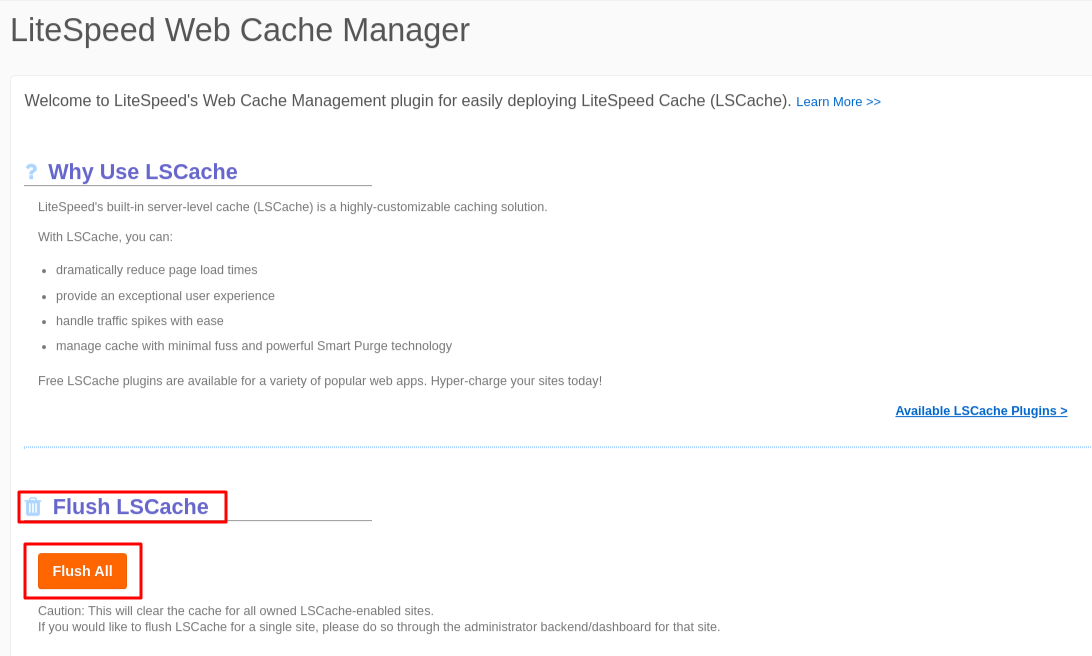The width and height of the screenshot is (1092, 656).
Task: Click the bullet 'provide an exceptional user experience'
Action: pos(165,295)
